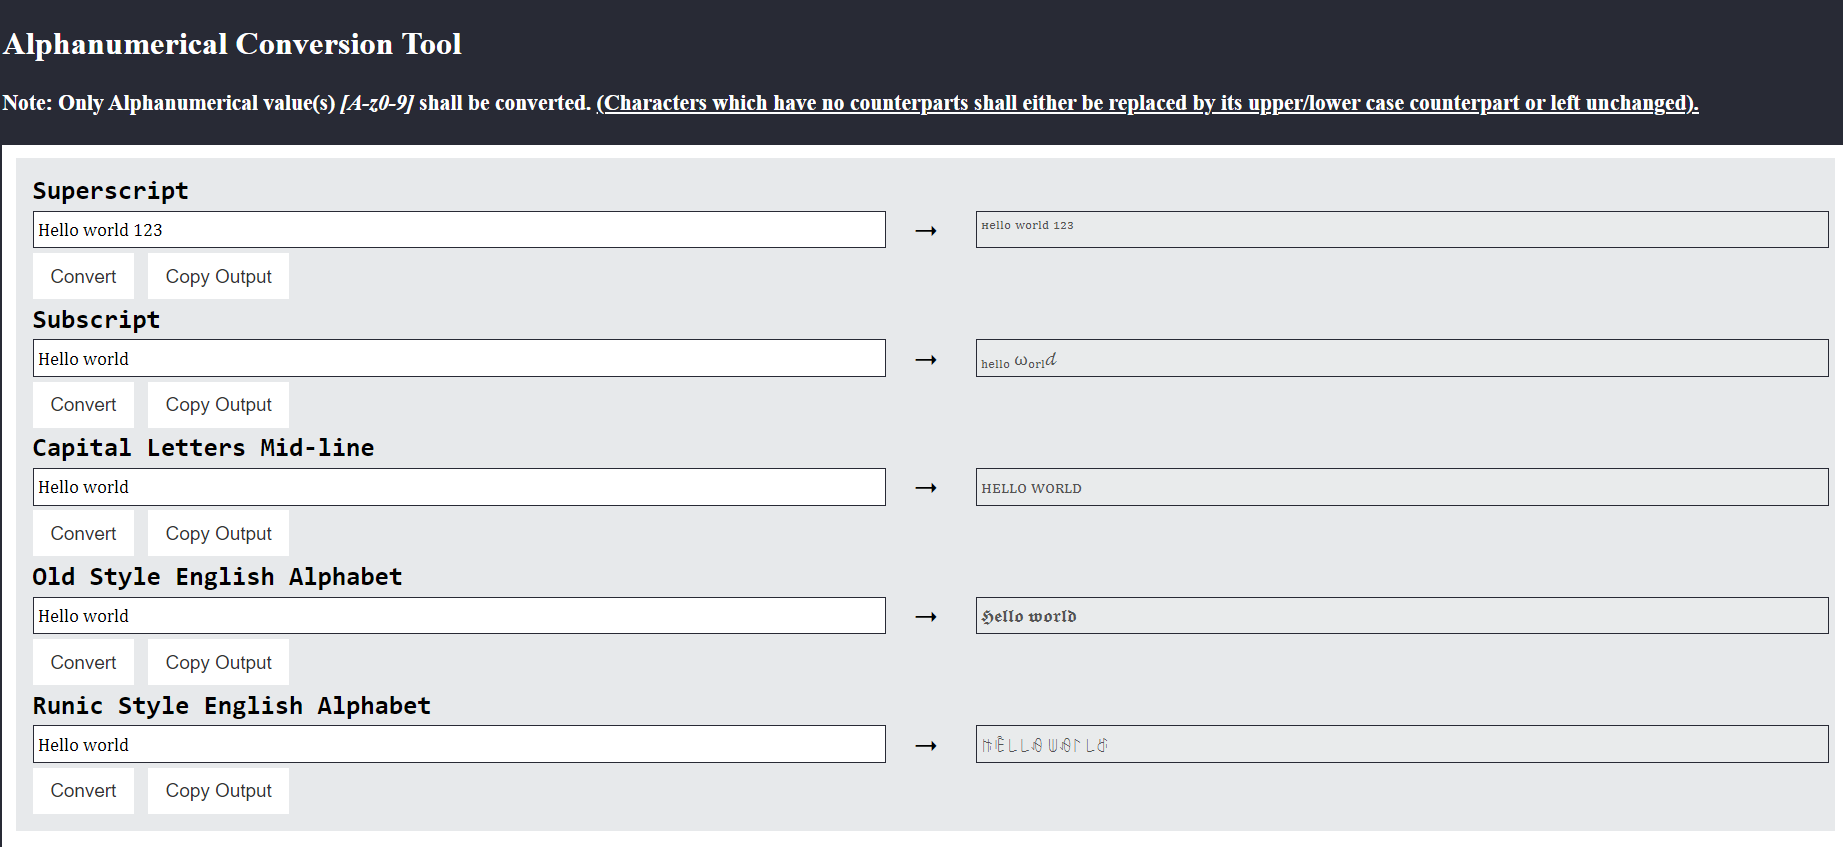The width and height of the screenshot is (1843, 847).
Task: Click the Runic Style output box
Action: [x=1401, y=744]
